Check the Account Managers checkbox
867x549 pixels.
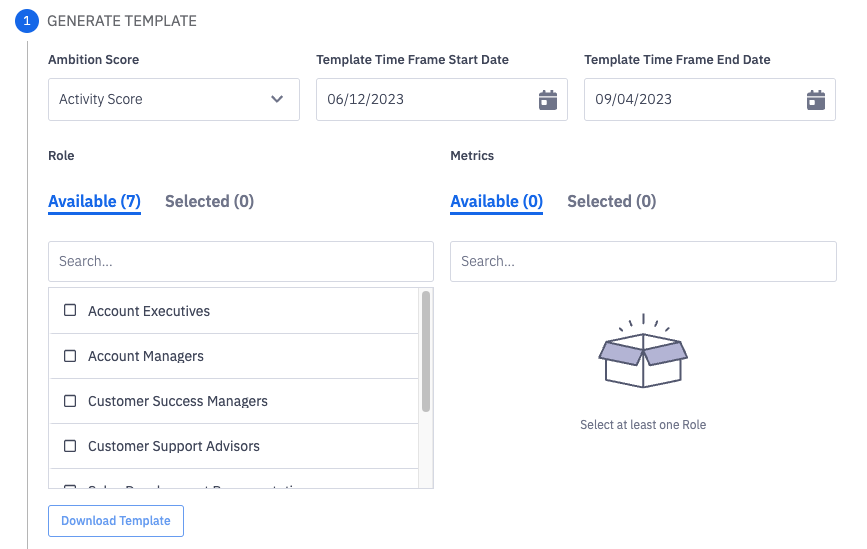coord(70,356)
